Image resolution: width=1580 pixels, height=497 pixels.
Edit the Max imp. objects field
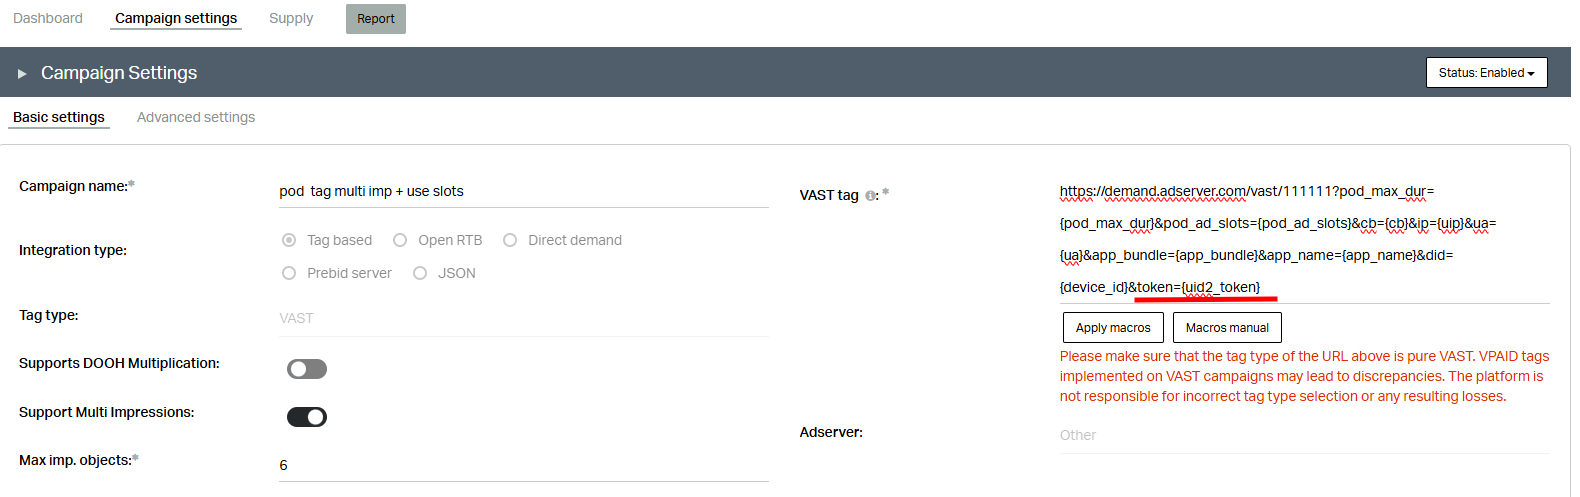(524, 465)
